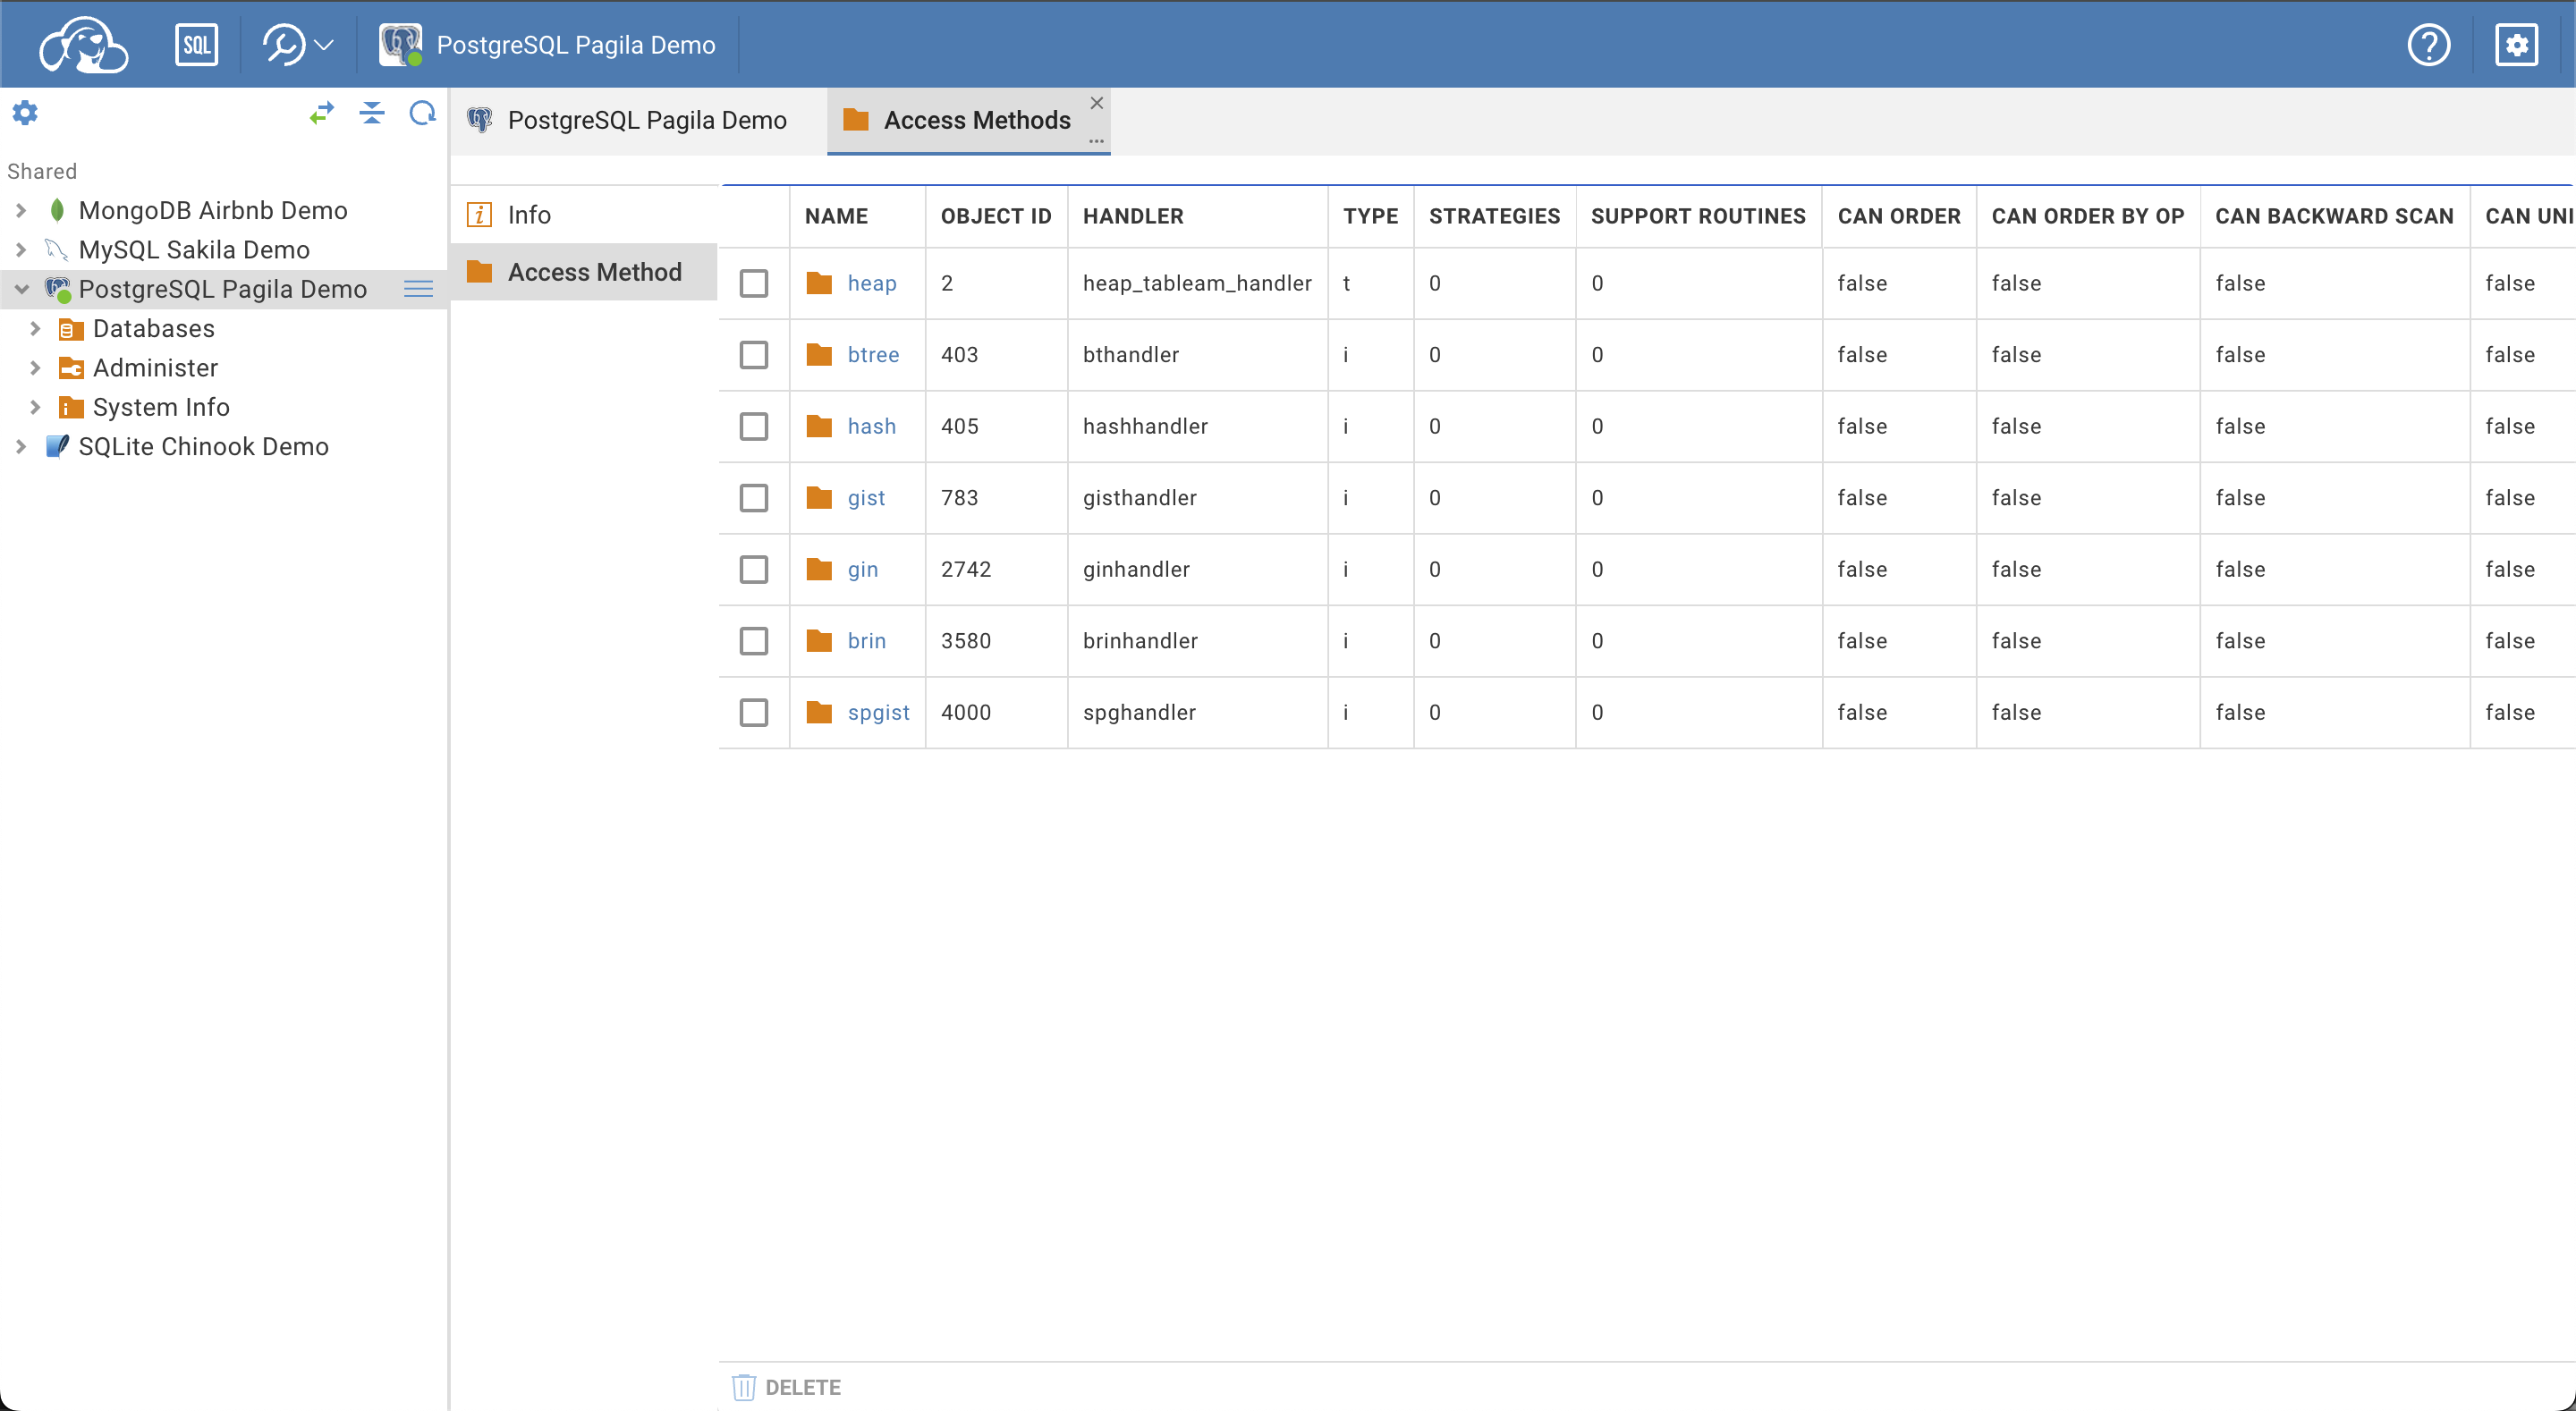Click the CloudBeaver logo
The height and width of the screenshot is (1411, 2576).
83,45
